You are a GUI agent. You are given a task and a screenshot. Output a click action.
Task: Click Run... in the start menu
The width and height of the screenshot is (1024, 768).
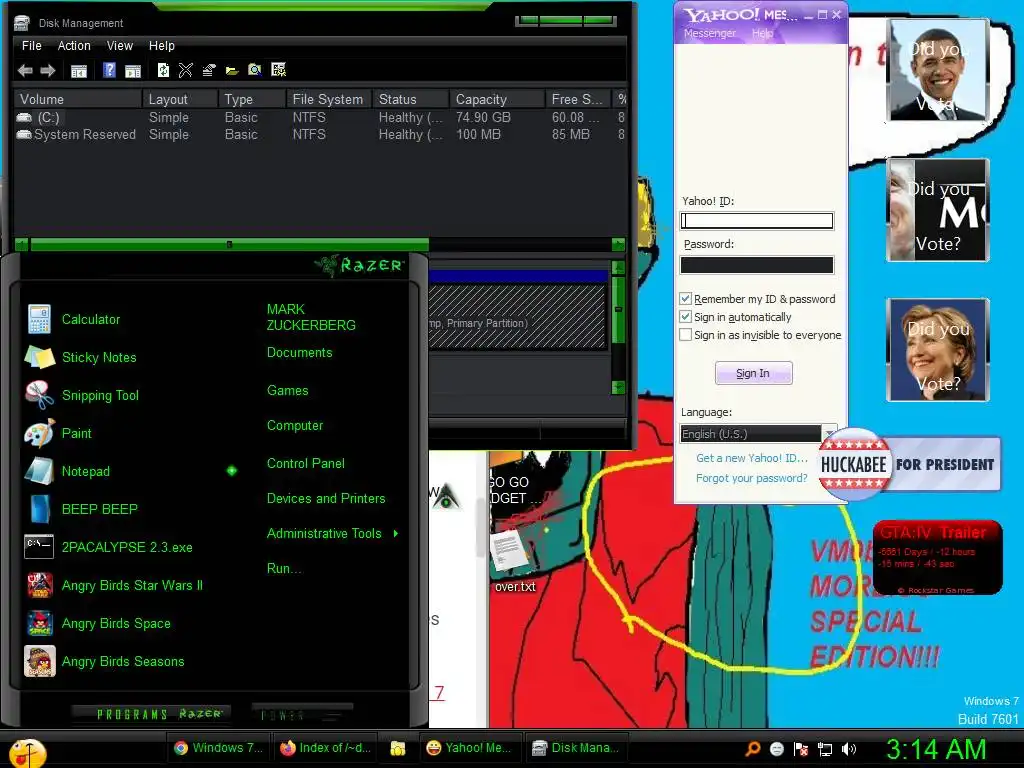tap(284, 568)
